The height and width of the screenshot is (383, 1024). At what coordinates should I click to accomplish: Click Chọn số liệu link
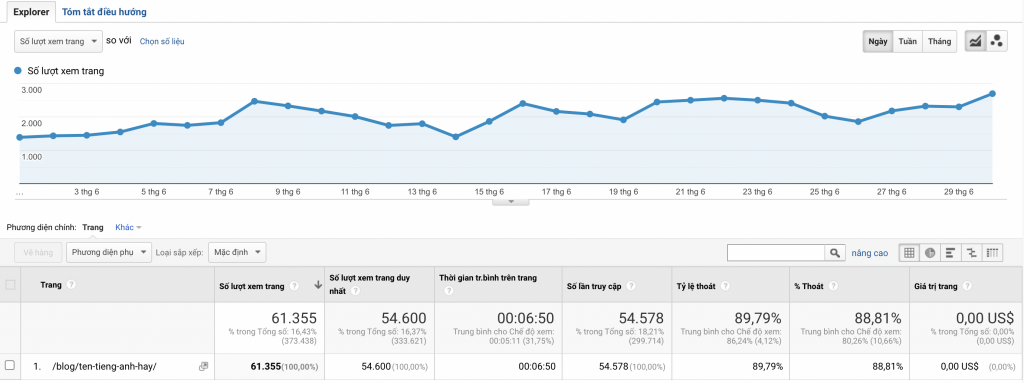point(162,41)
